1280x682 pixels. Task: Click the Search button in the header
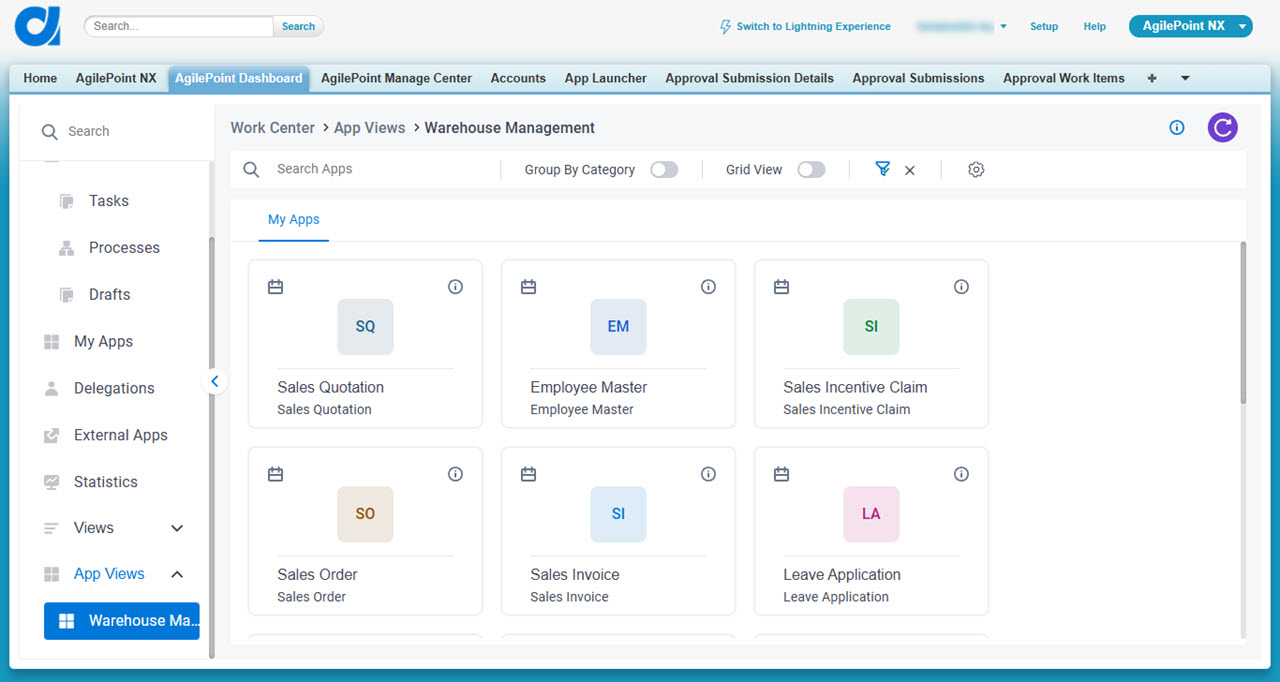[x=298, y=27]
